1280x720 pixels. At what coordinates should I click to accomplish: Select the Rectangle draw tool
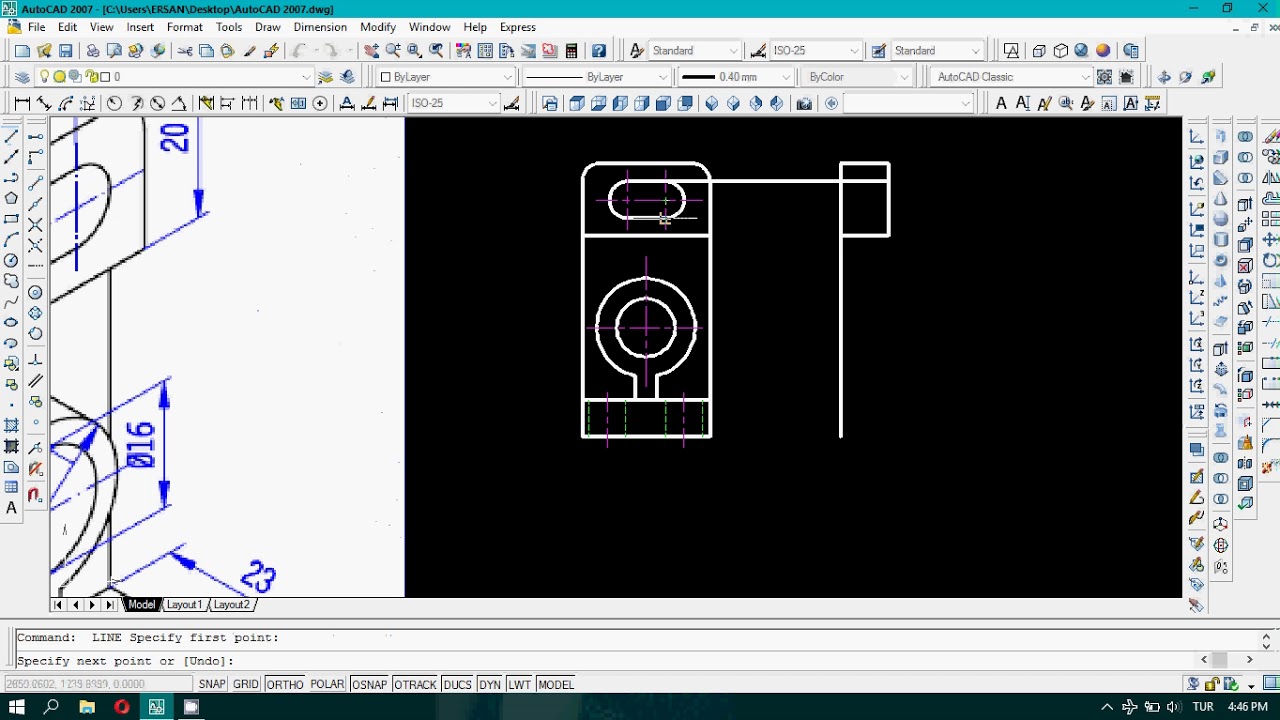coord(12,219)
